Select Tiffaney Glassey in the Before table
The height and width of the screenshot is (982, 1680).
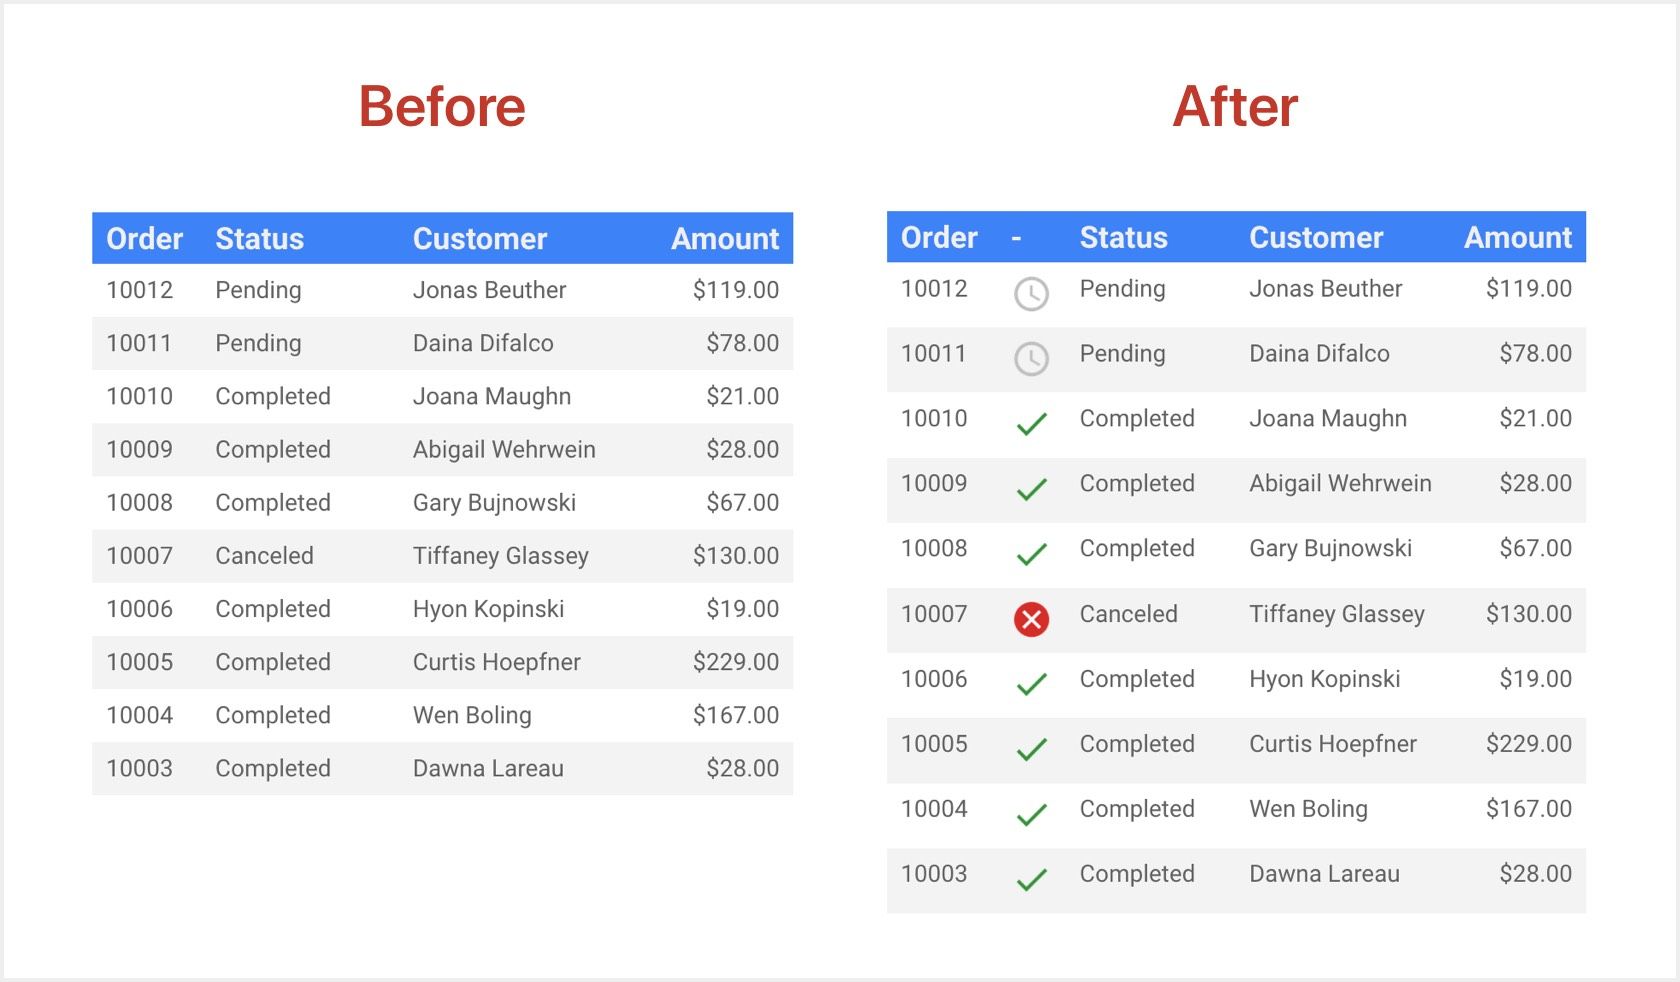501,556
